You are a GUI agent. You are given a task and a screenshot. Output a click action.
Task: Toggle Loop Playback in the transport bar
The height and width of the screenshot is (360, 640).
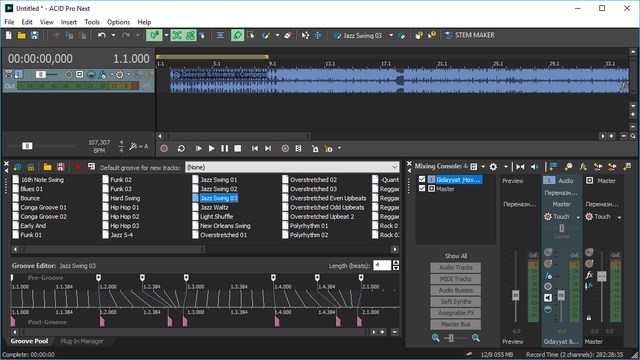(181, 149)
